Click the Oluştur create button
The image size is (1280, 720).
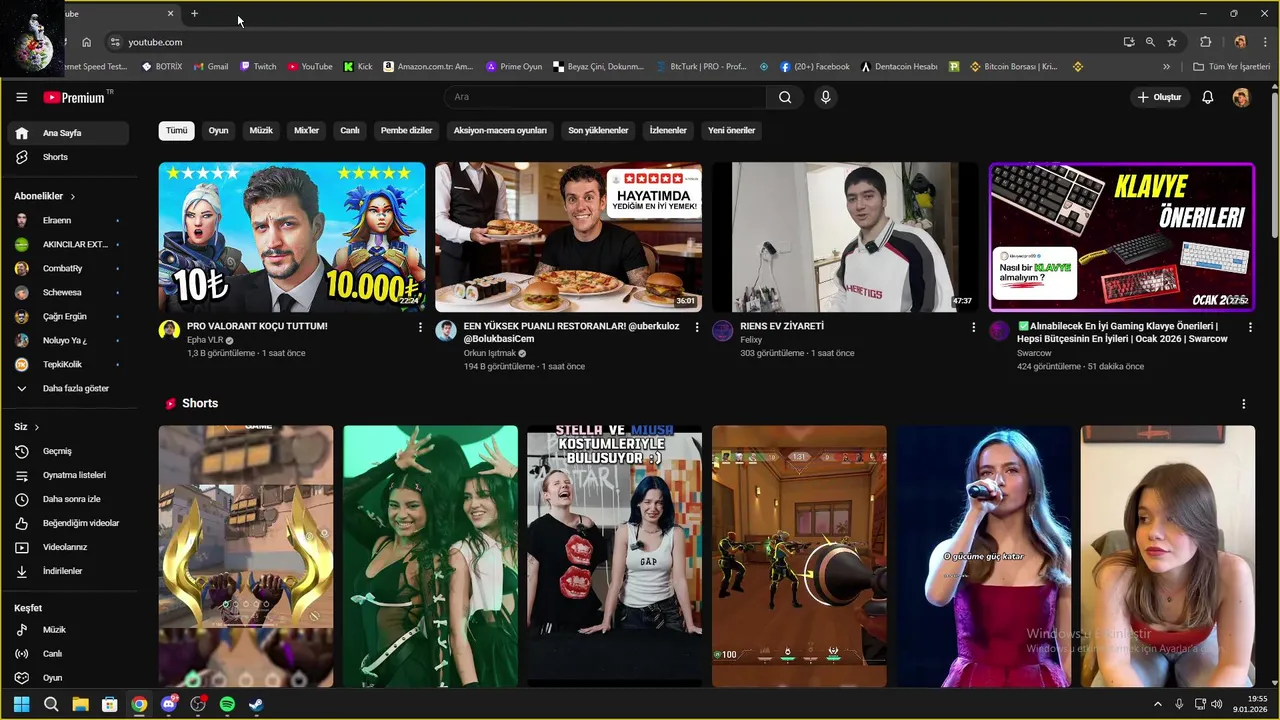tap(1159, 97)
